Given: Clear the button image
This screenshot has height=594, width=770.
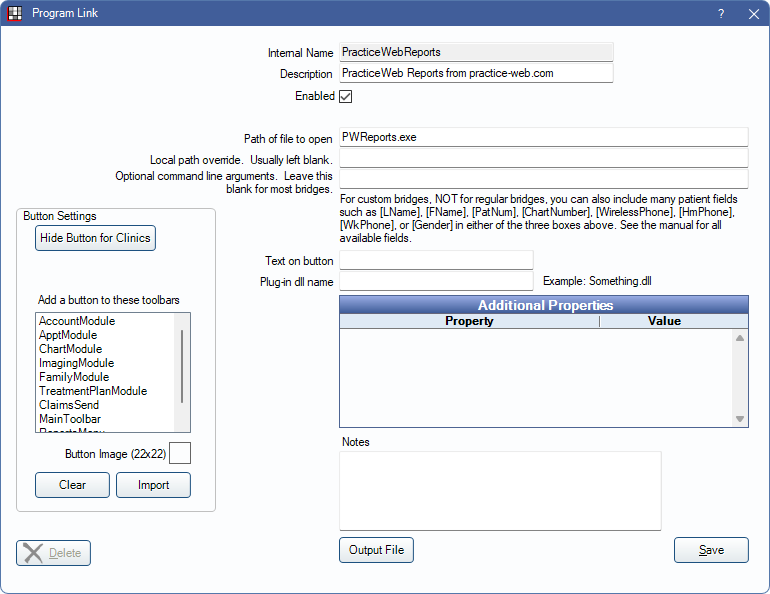Looking at the screenshot, I should (72, 485).
